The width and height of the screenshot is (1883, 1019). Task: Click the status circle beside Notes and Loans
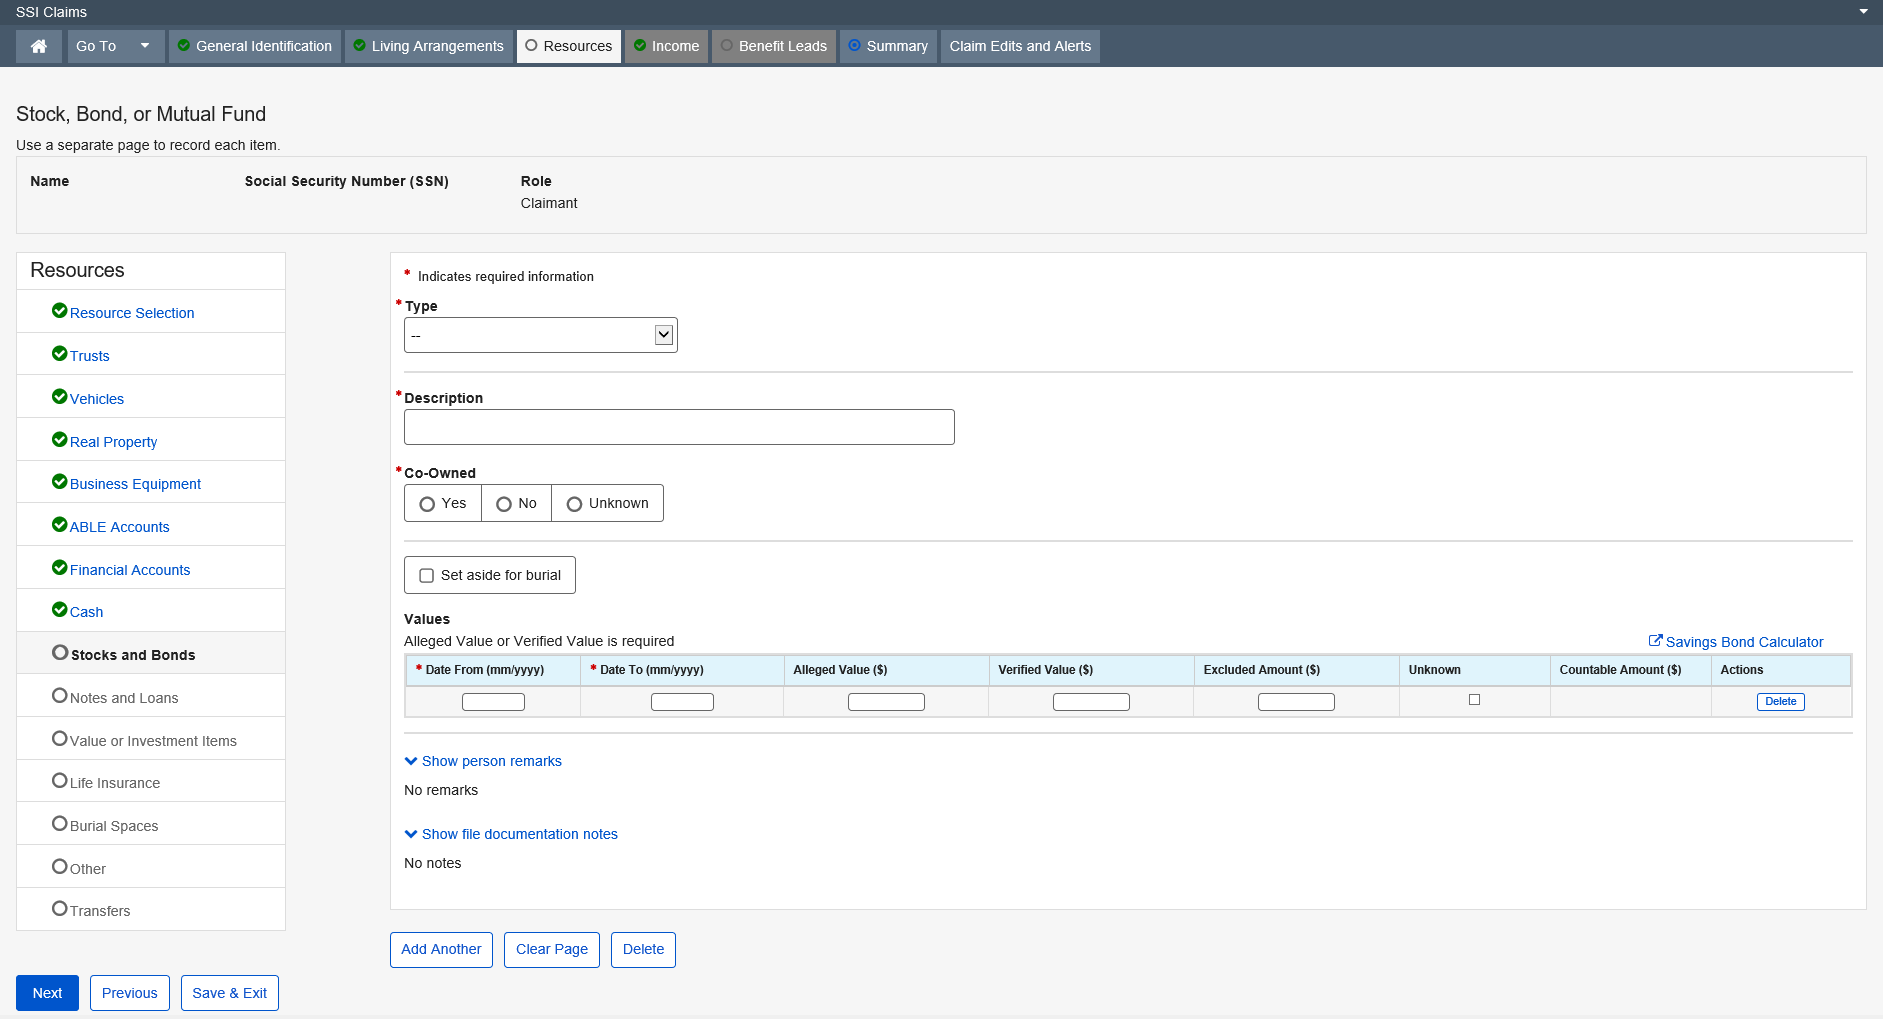(x=59, y=696)
